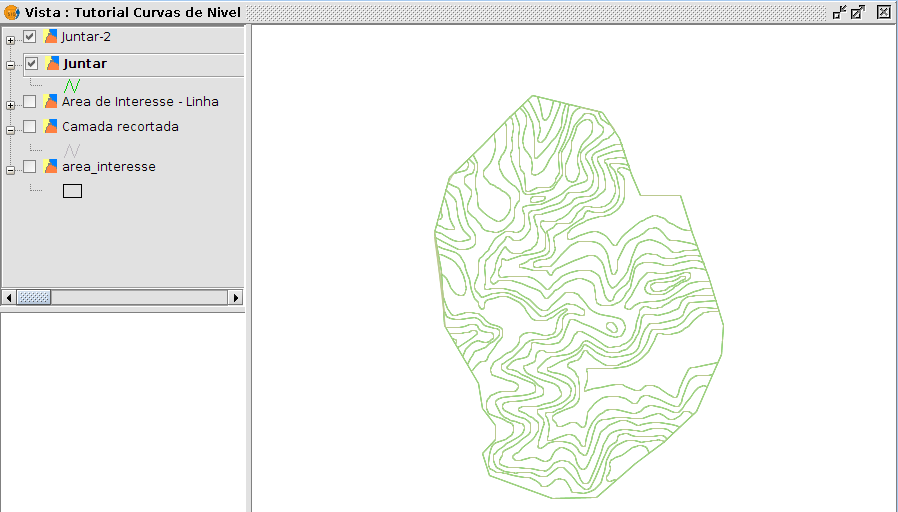Click the Juntar layer type icon

52,63
